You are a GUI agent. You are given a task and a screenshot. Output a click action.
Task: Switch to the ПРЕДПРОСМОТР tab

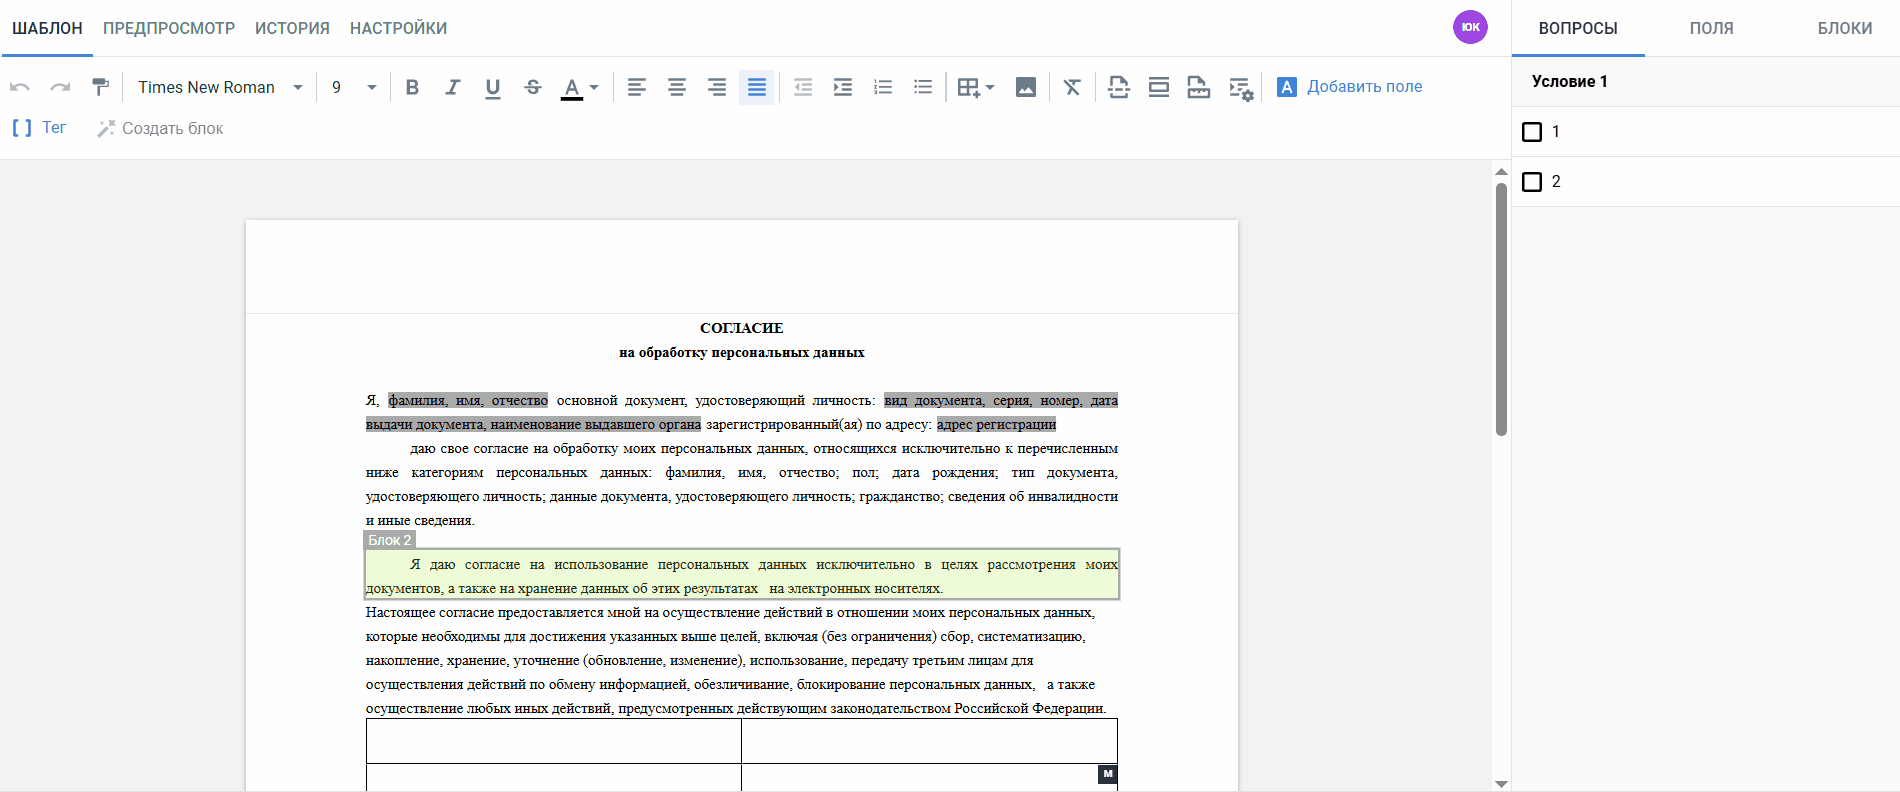coord(169,28)
